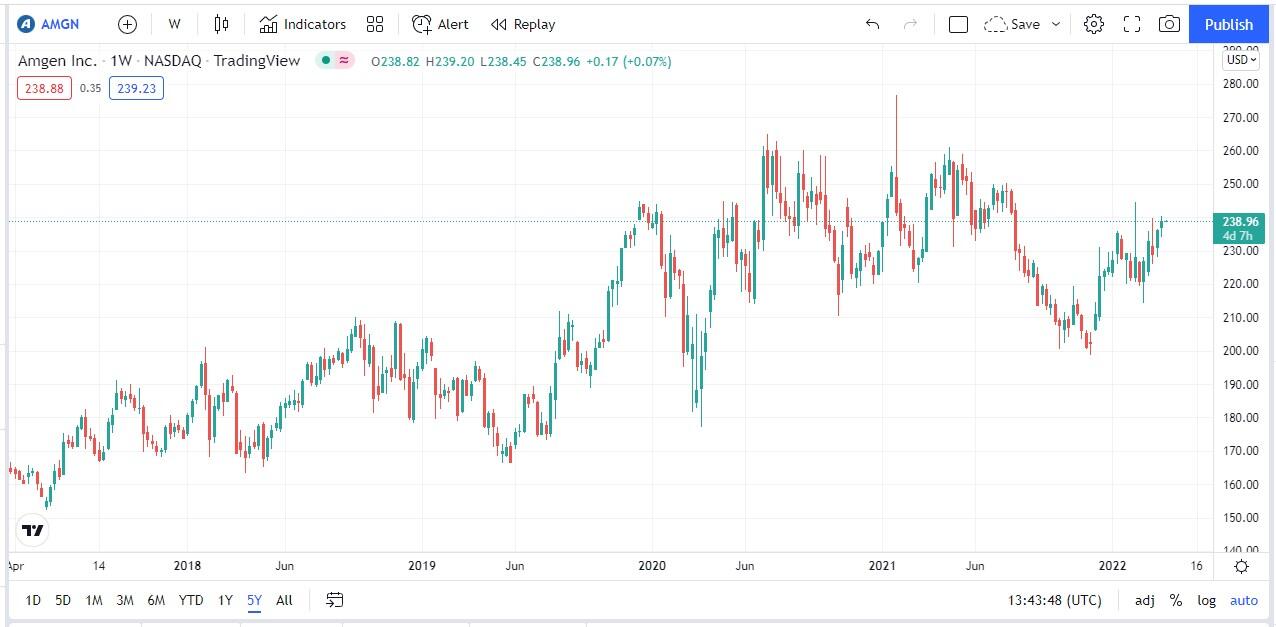Open candlestick chart style selector
This screenshot has width=1276, height=627.
pos(221,24)
